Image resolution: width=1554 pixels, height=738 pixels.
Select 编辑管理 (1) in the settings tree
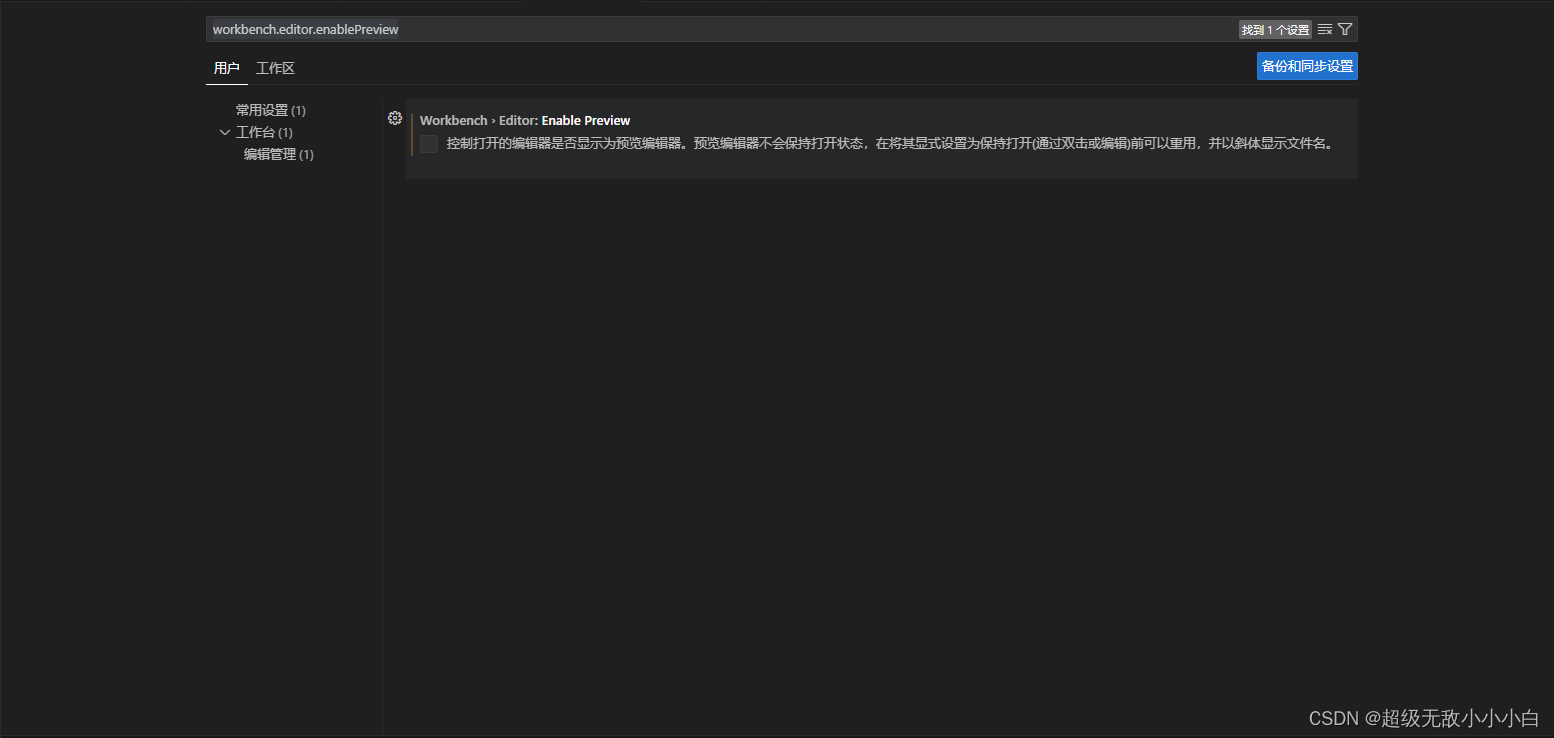tap(279, 154)
